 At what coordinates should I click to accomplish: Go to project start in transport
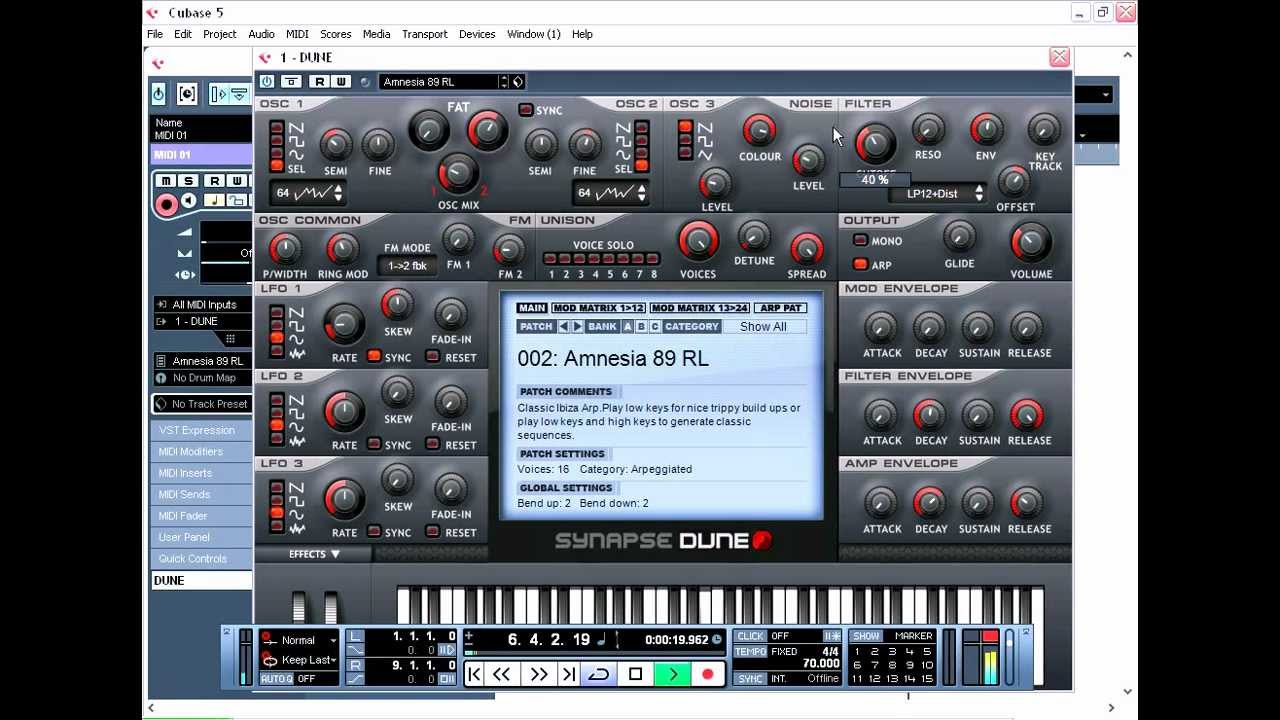474,675
